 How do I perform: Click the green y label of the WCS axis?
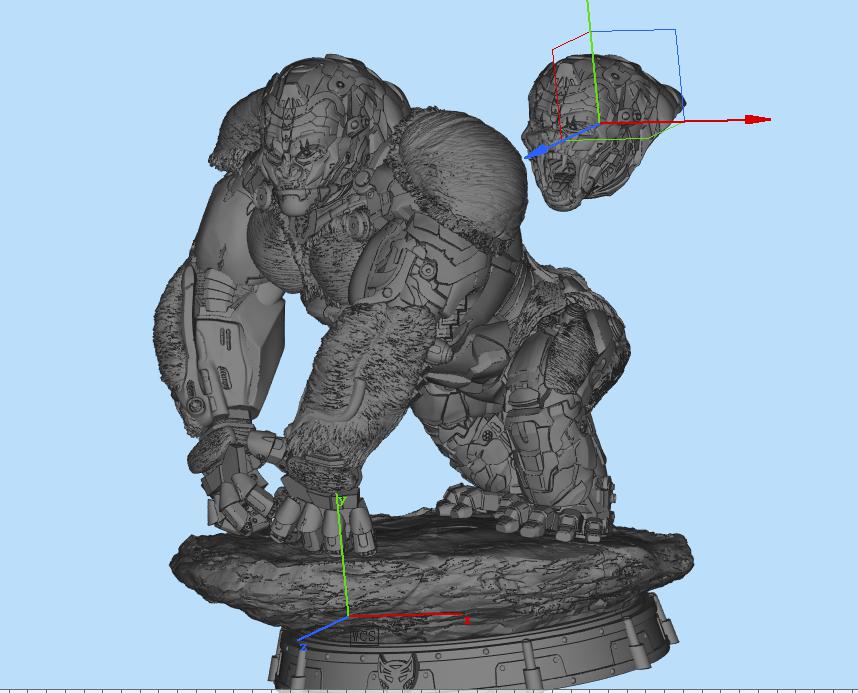(x=341, y=500)
